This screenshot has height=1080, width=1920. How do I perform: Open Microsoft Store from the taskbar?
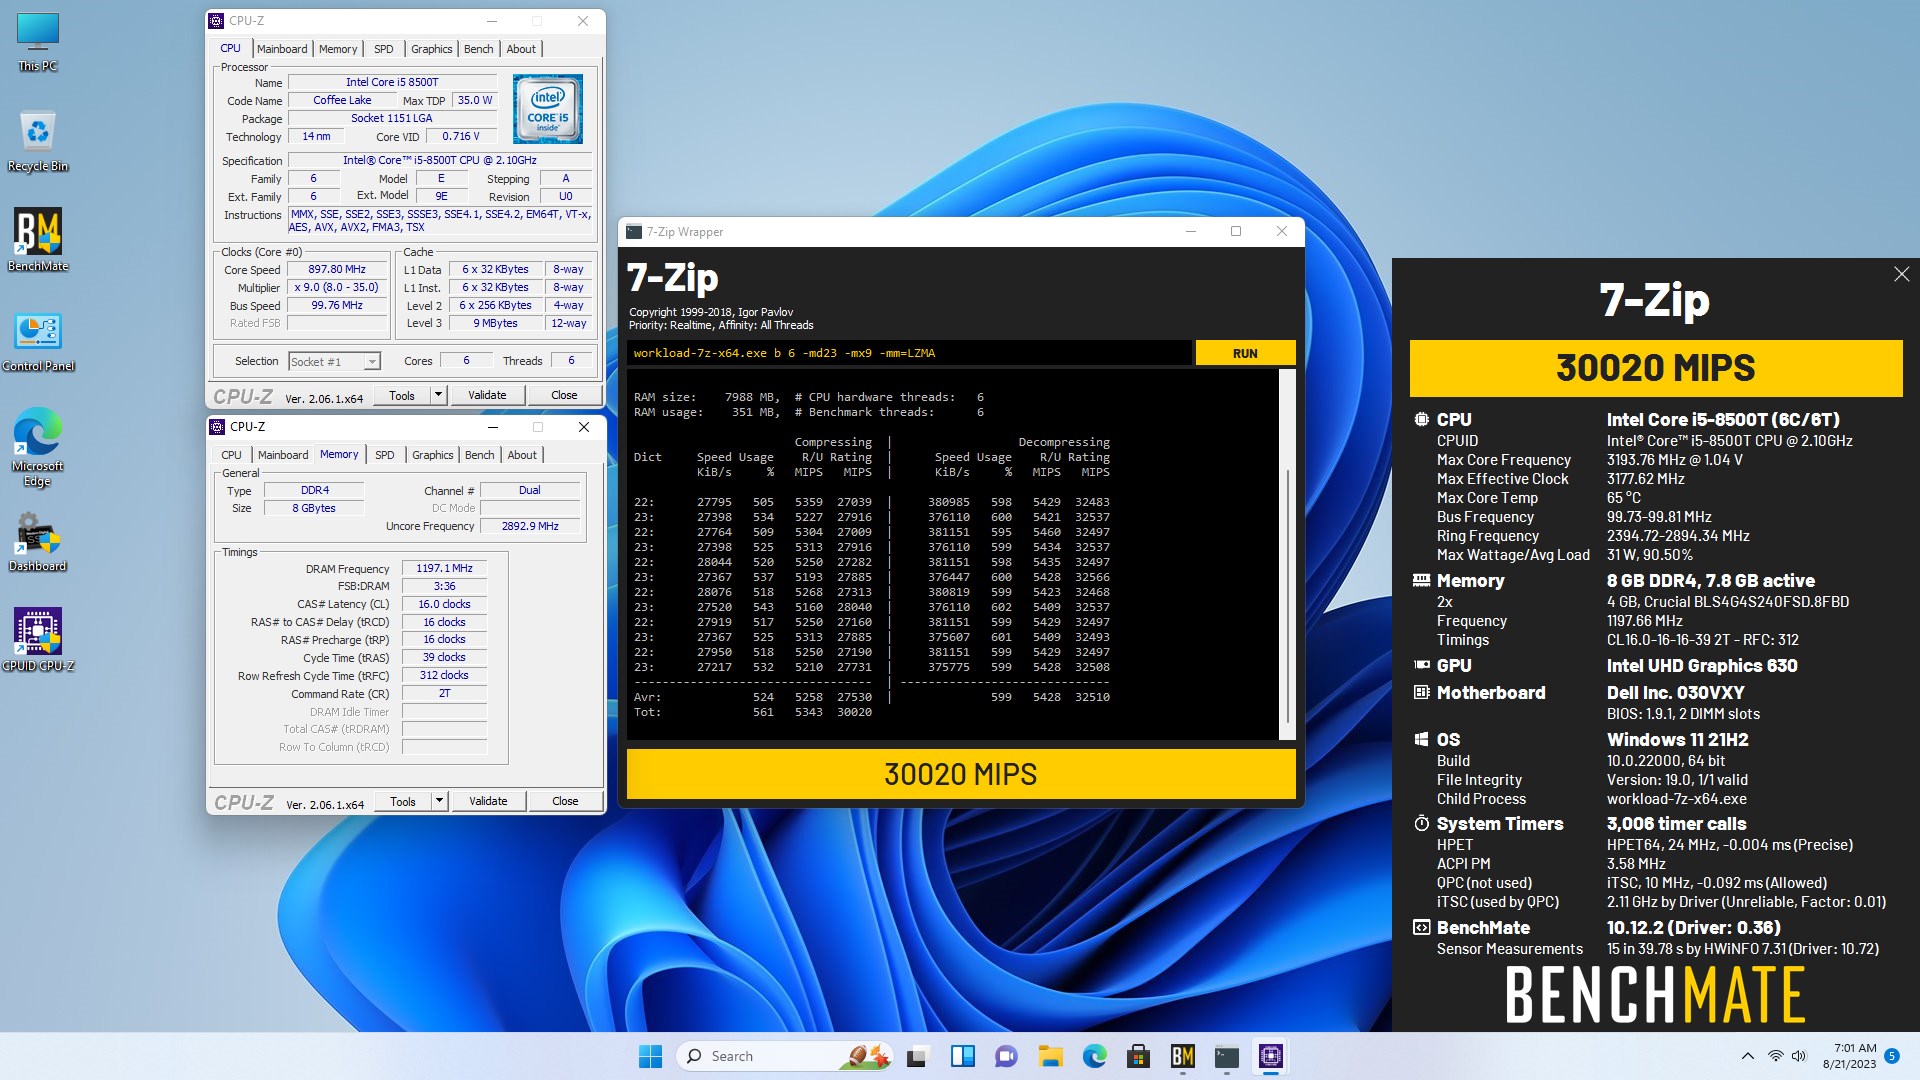click(x=1138, y=1056)
